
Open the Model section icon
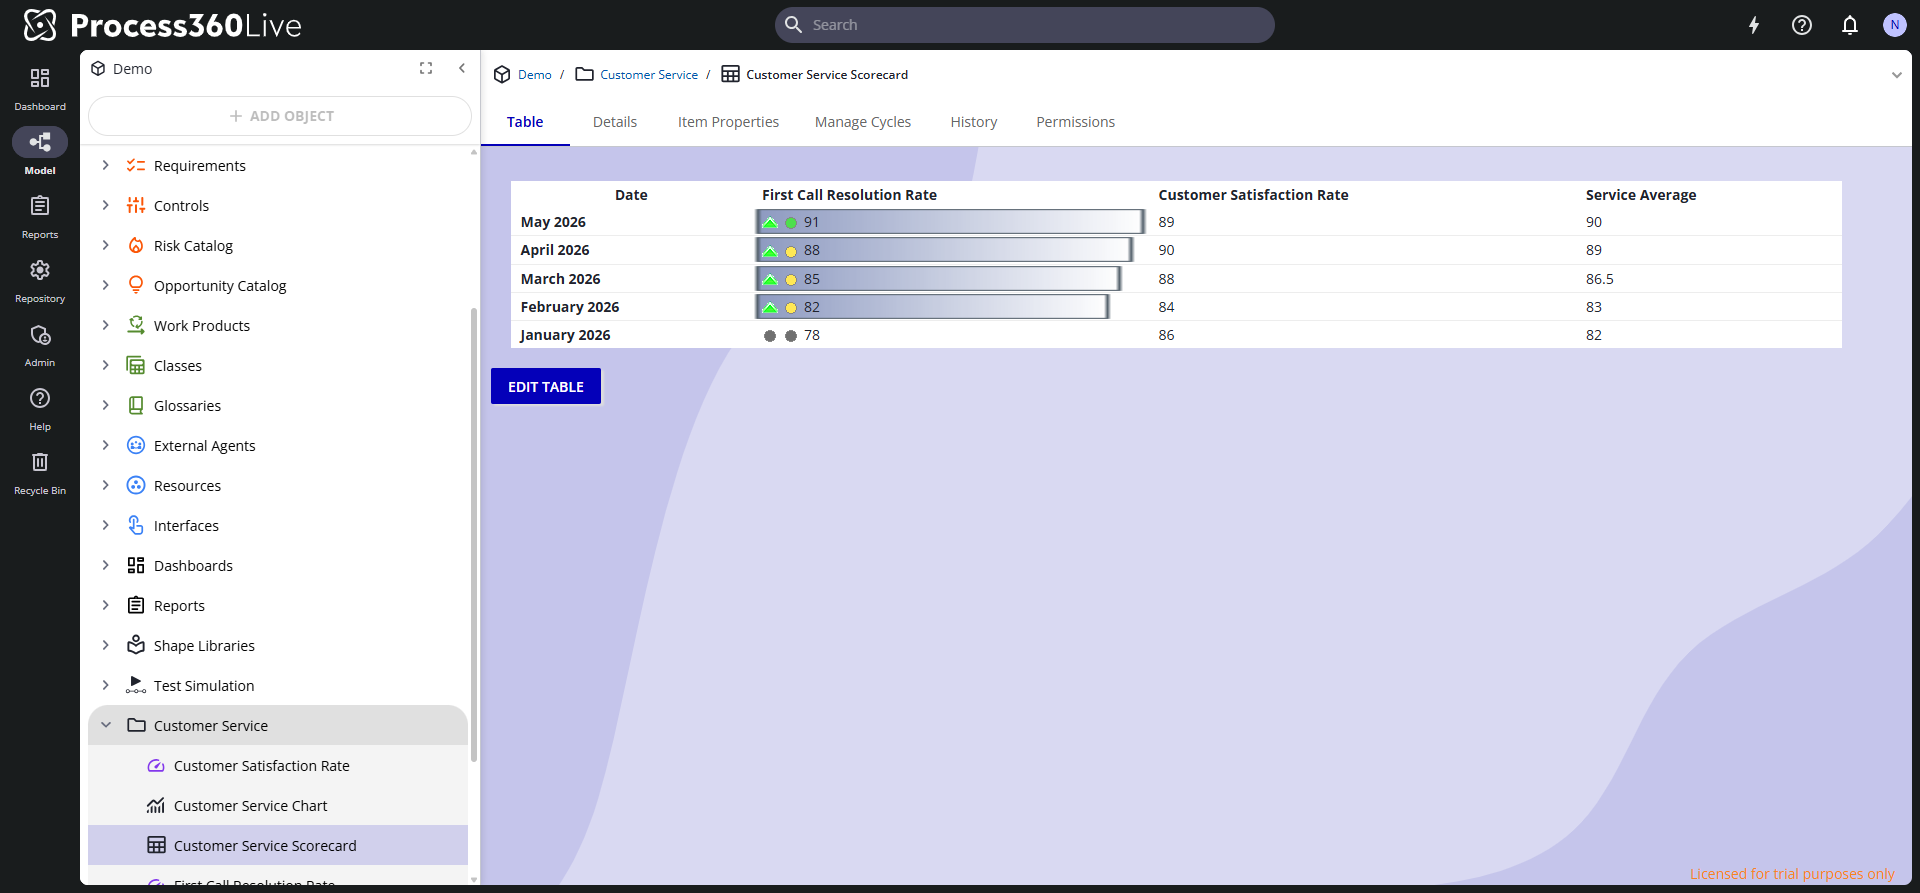(40, 142)
